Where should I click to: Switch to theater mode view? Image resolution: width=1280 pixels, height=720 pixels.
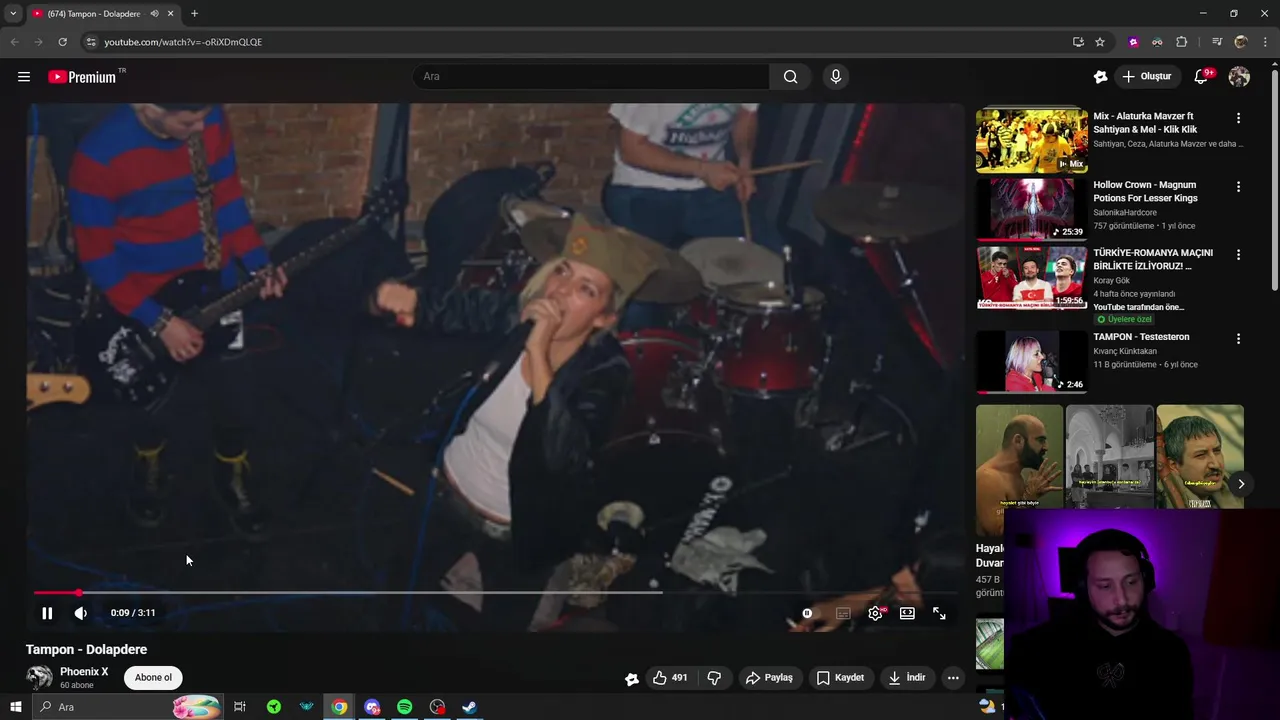[907, 613]
